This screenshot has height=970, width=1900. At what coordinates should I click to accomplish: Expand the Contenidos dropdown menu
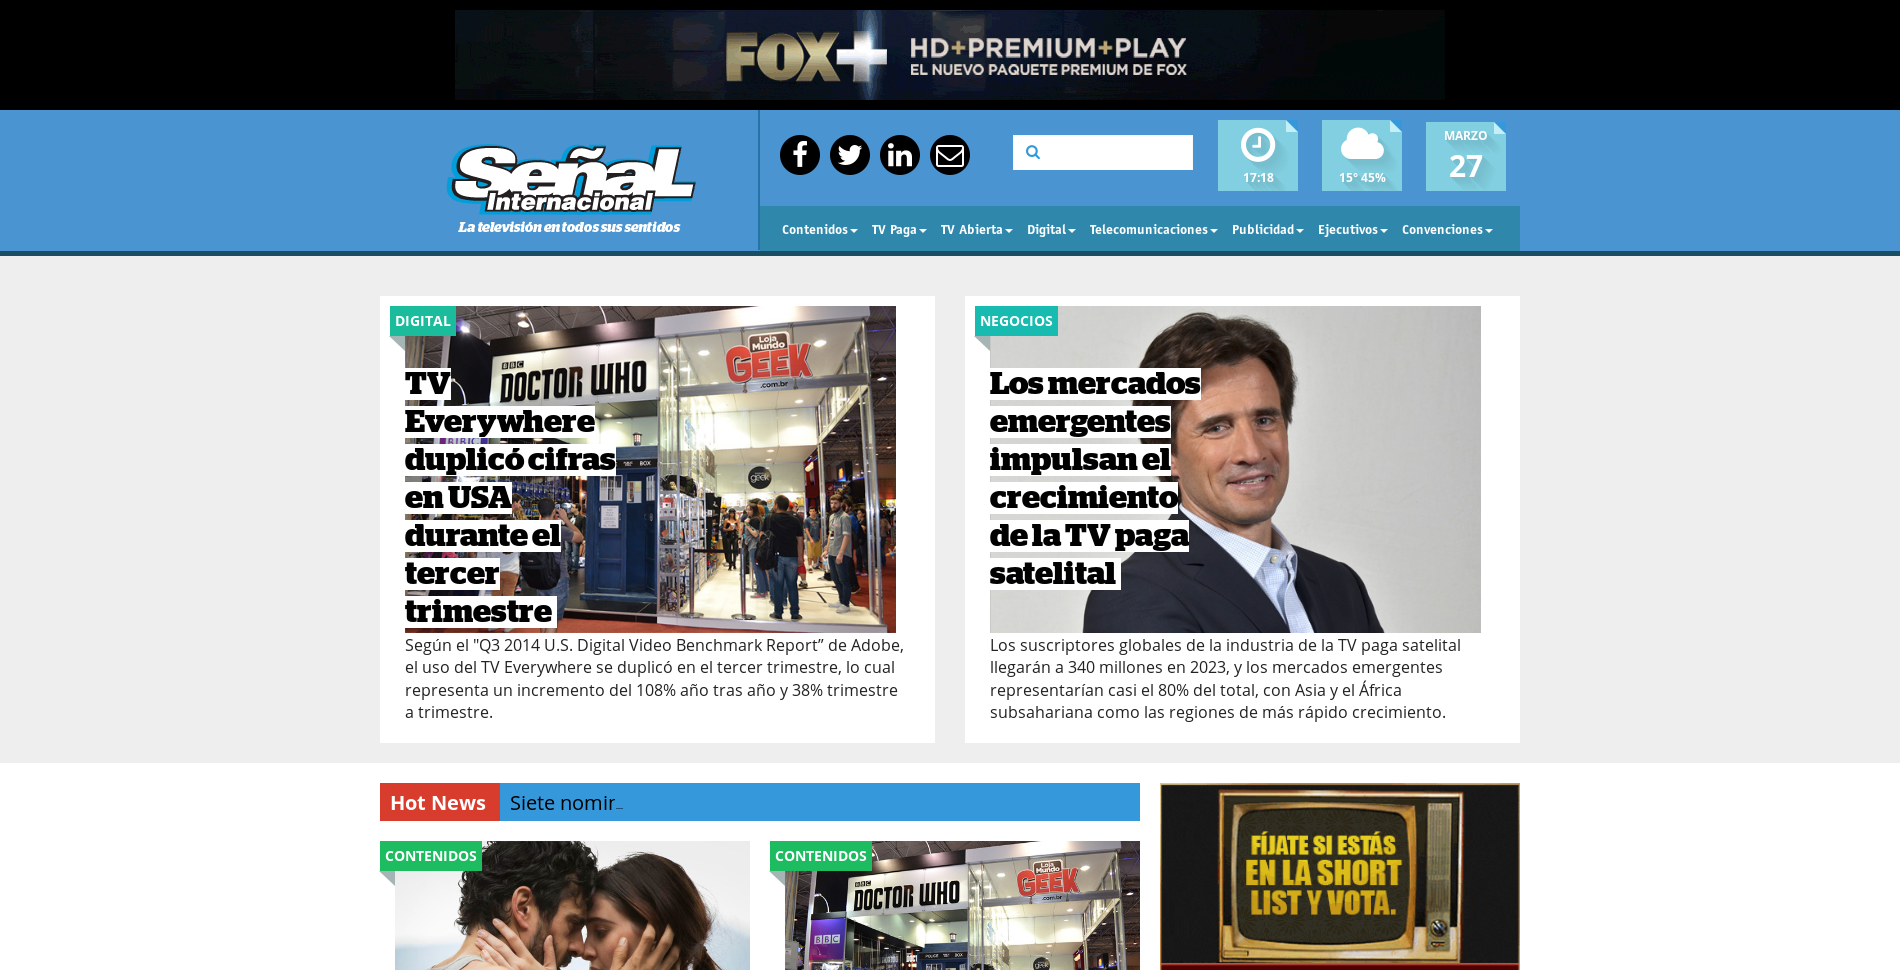coord(819,230)
